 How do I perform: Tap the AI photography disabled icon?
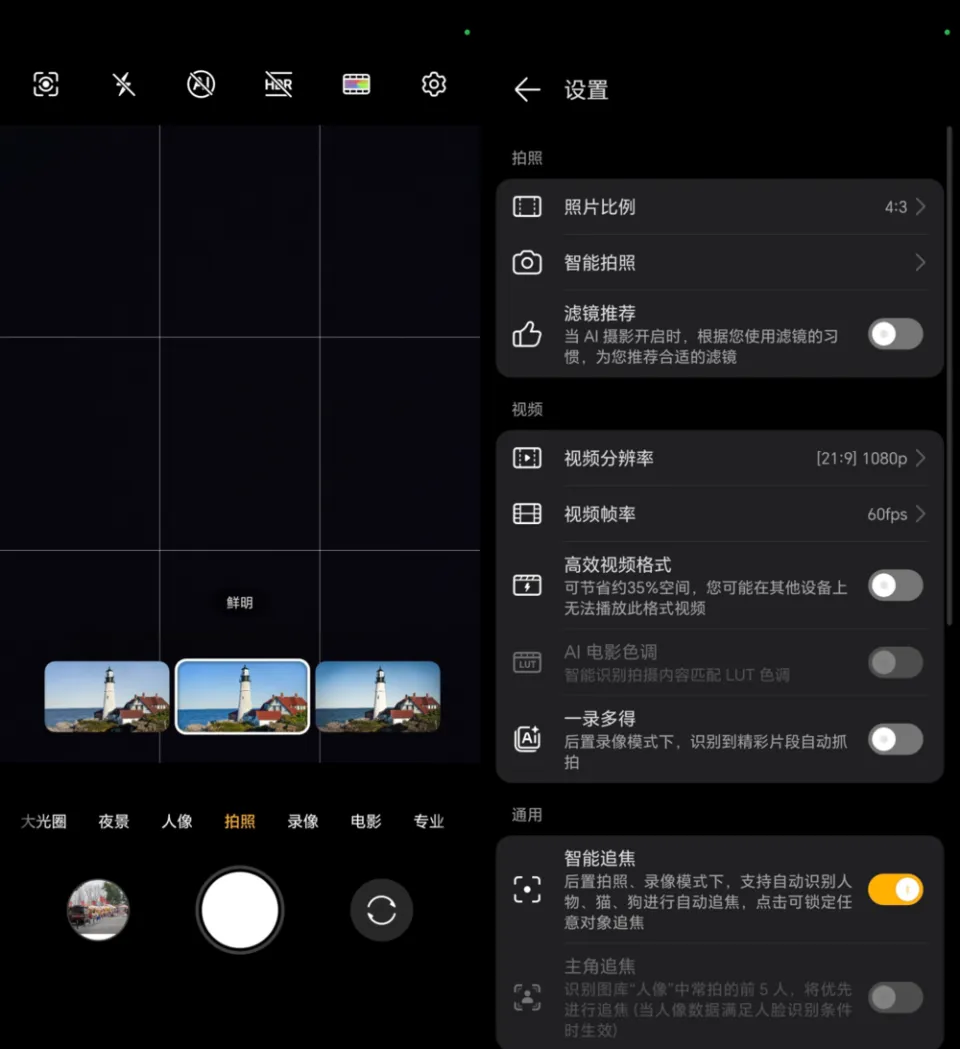(201, 84)
